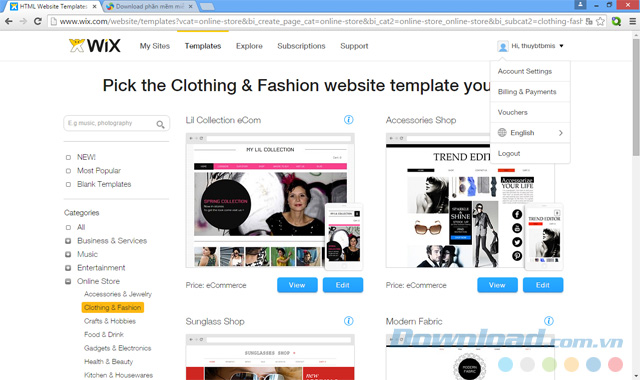Click the template search input field
640x380 pixels.
tap(116, 123)
